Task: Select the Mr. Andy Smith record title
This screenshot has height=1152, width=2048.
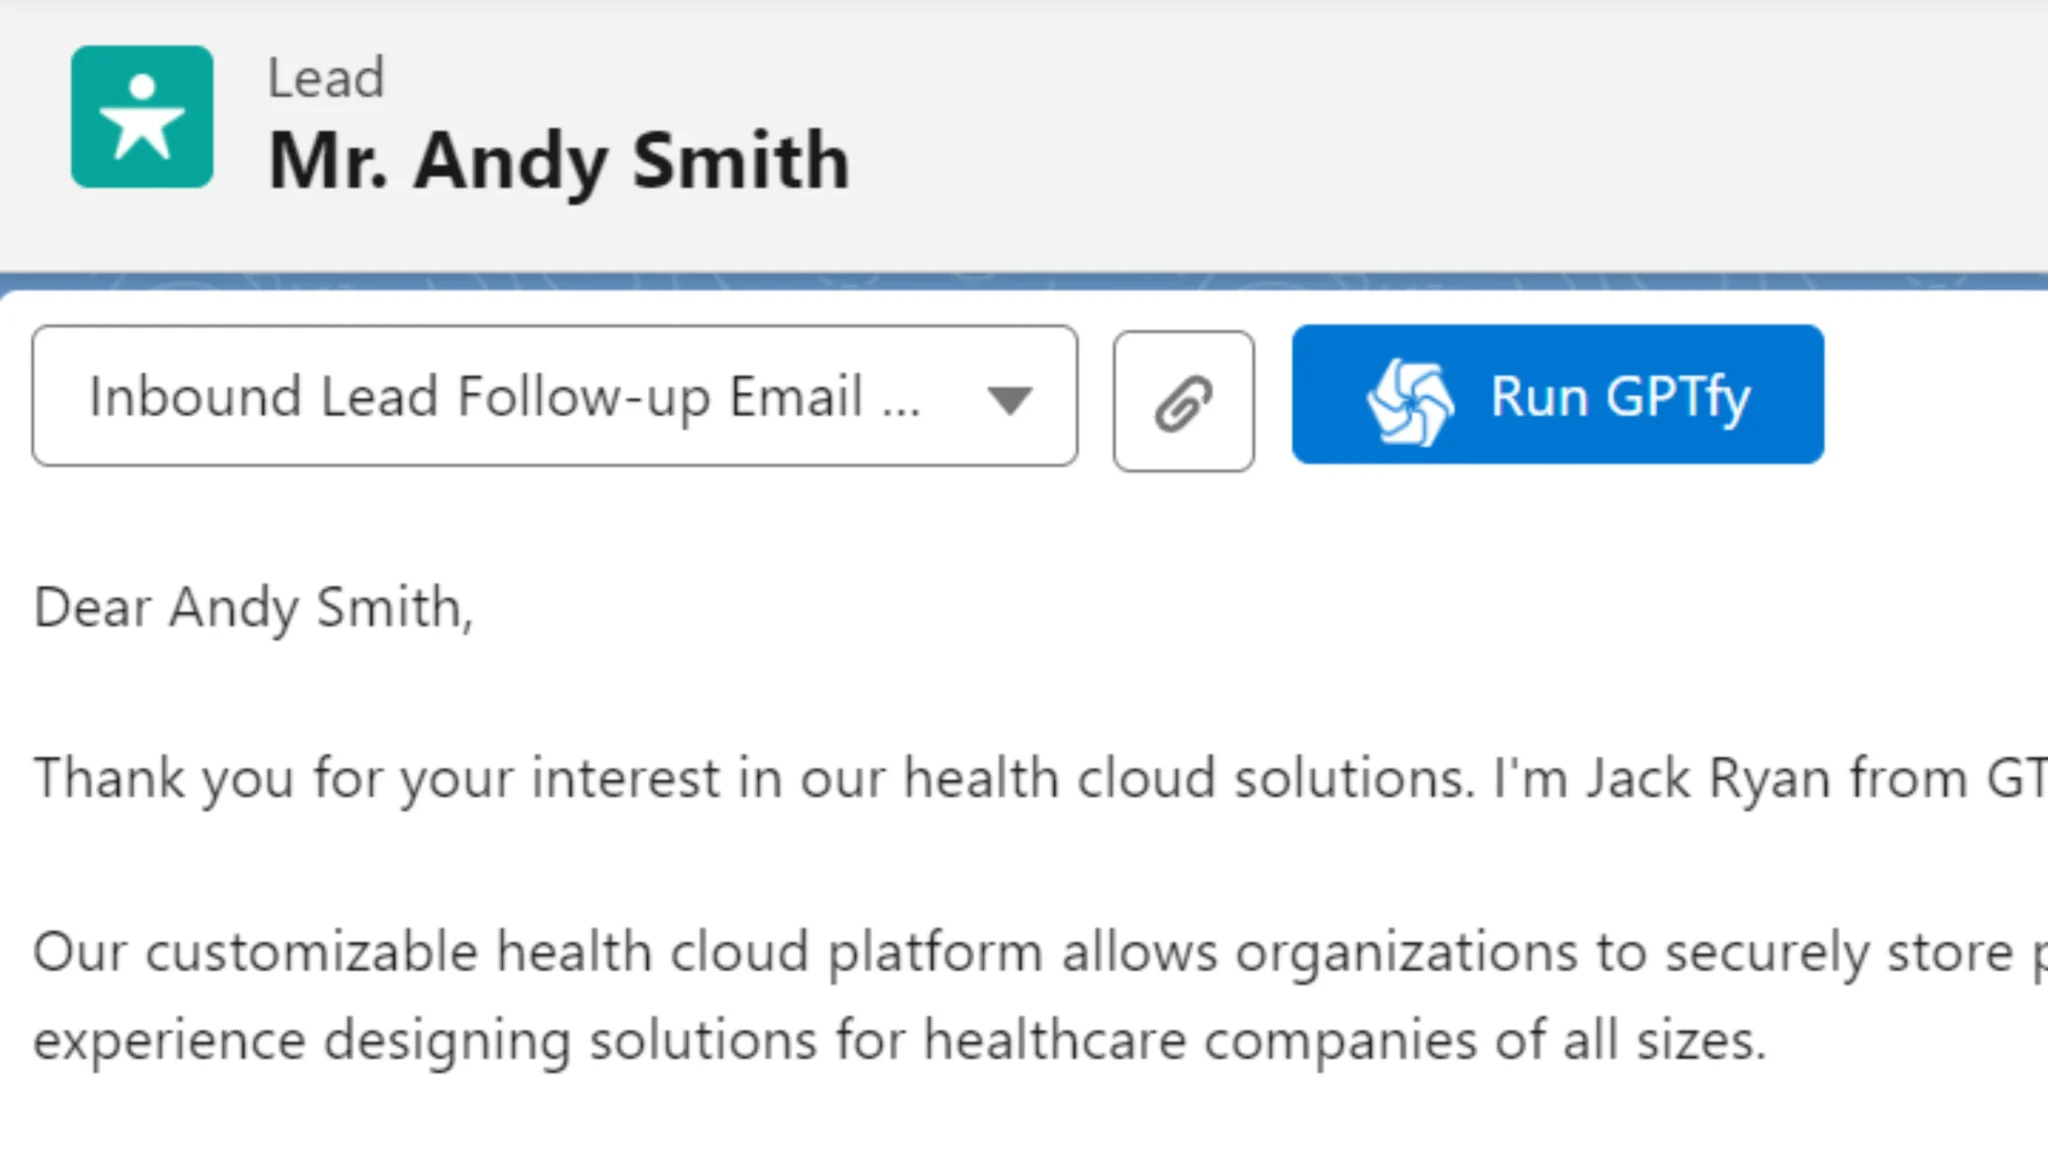Action: 559,160
